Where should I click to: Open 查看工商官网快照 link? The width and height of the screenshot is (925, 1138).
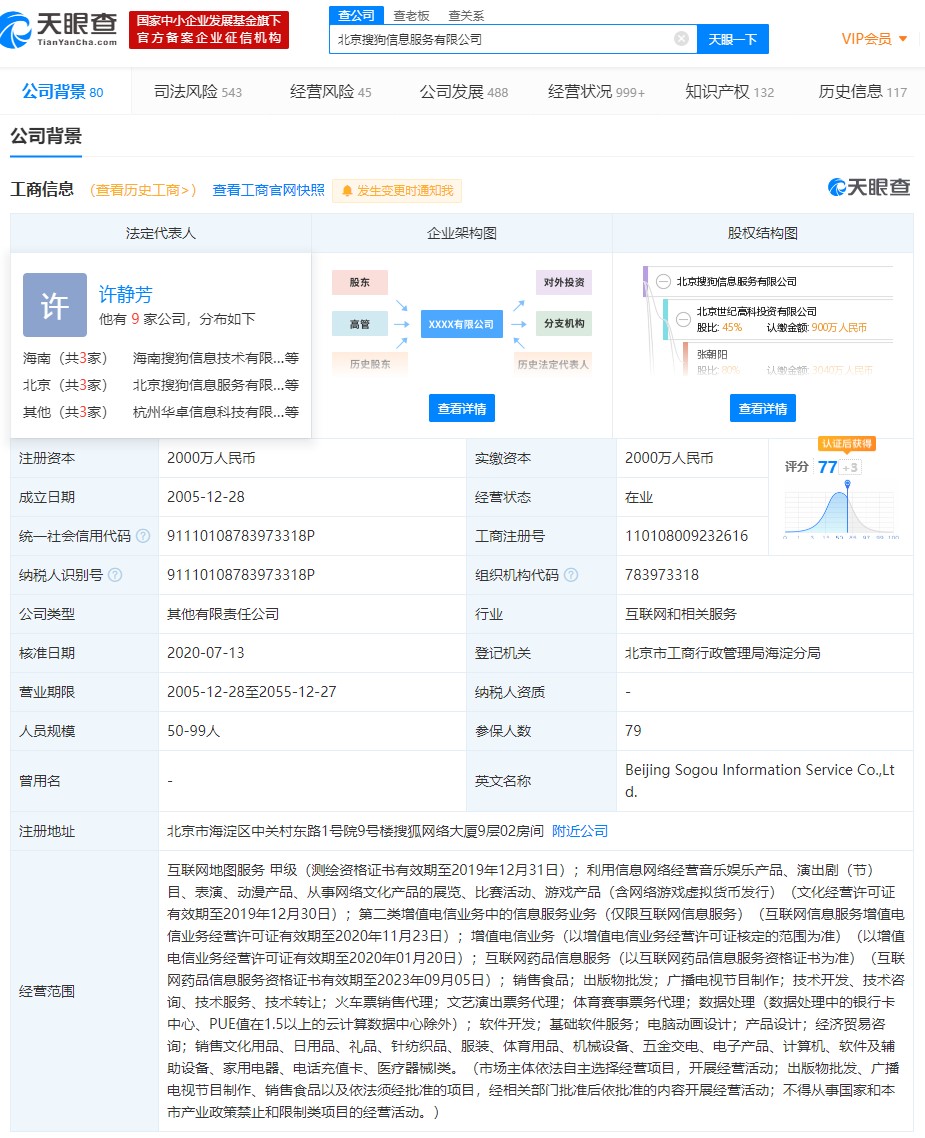[x=268, y=190]
